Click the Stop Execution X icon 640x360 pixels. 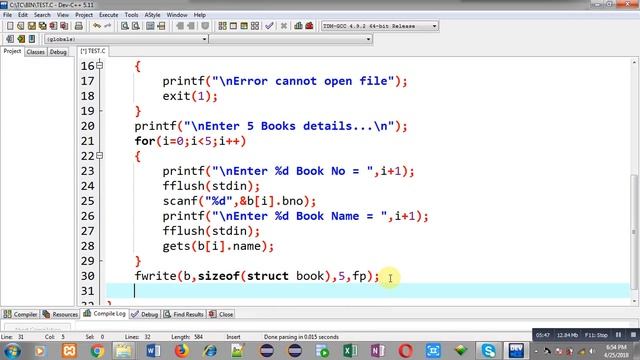284,26
